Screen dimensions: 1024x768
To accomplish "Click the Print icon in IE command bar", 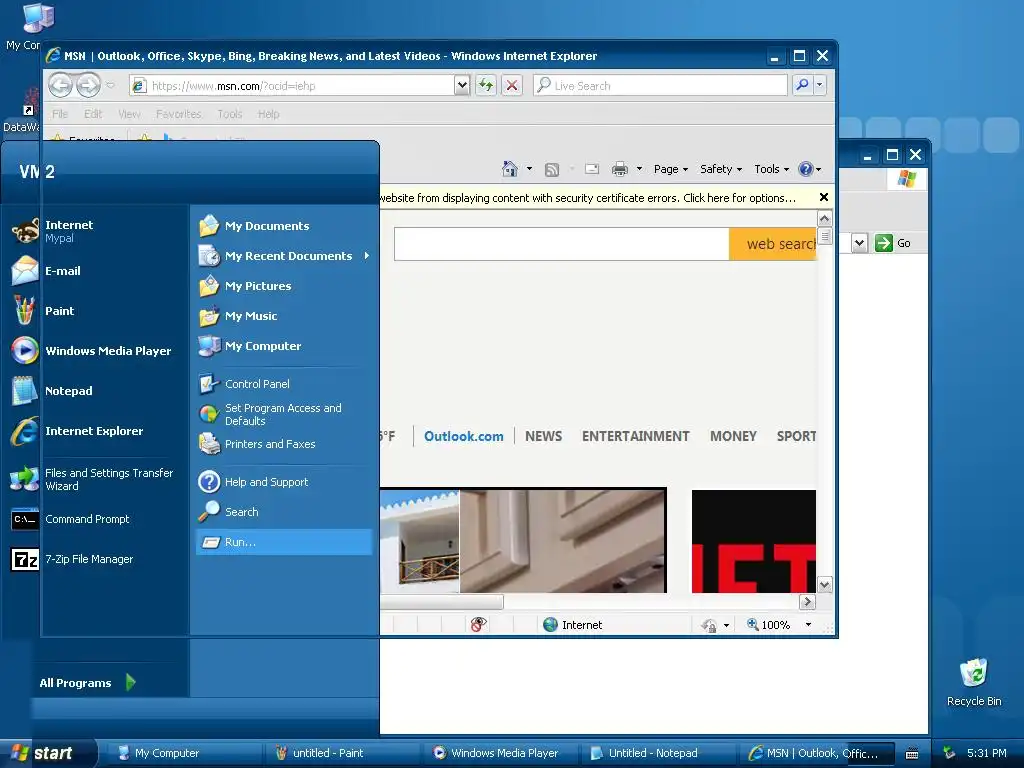I will (x=619, y=169).
